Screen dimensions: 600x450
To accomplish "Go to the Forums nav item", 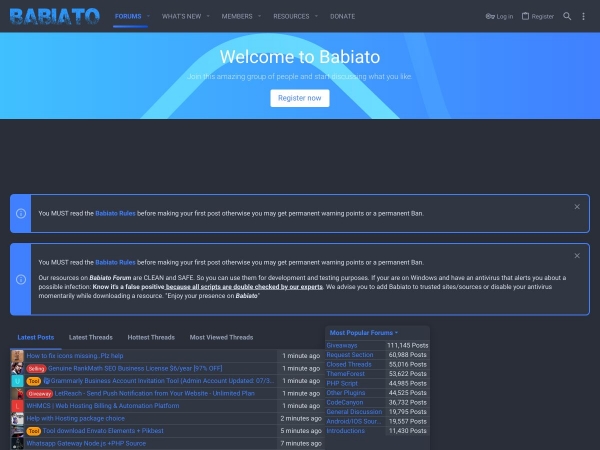I will coord(128,16).
